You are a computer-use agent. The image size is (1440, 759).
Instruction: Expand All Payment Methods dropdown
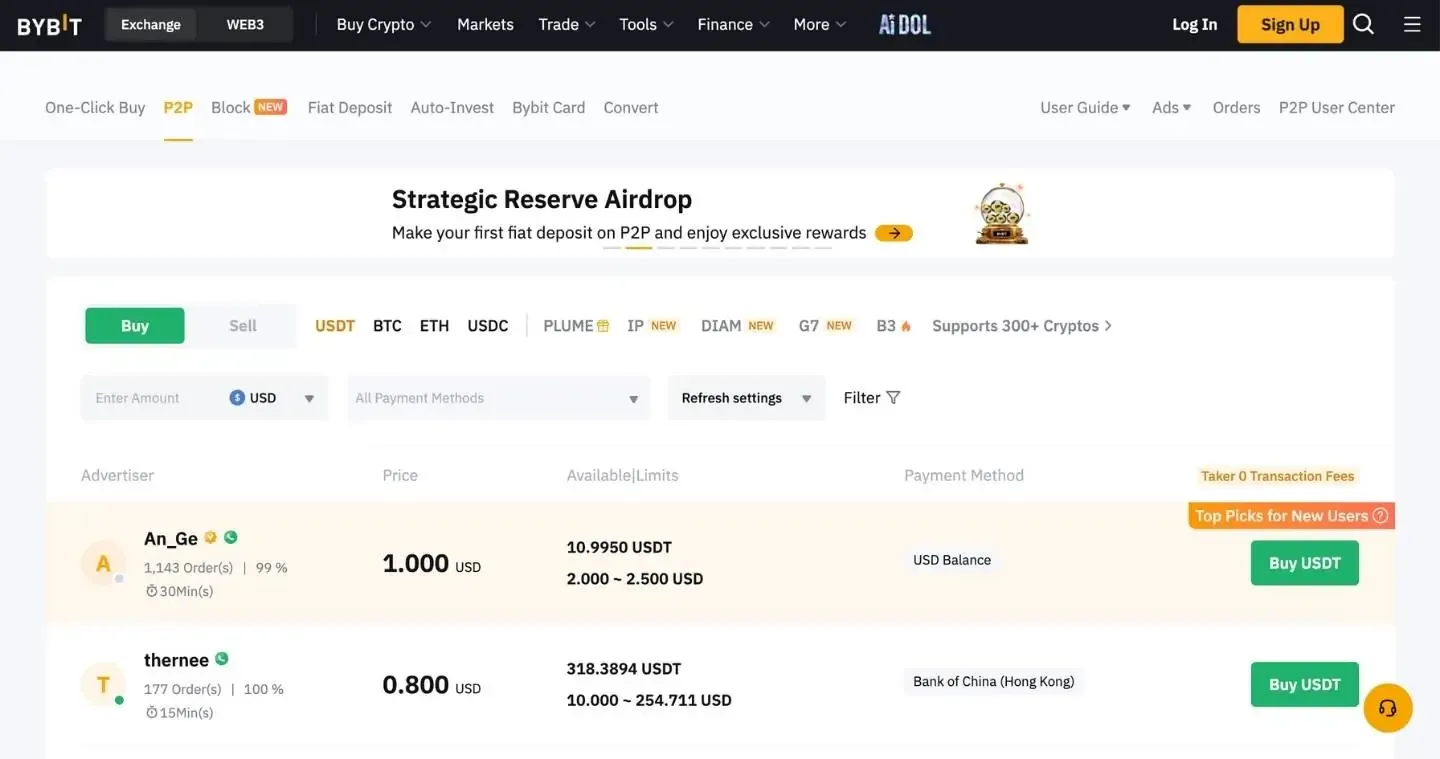coord(498,398)
